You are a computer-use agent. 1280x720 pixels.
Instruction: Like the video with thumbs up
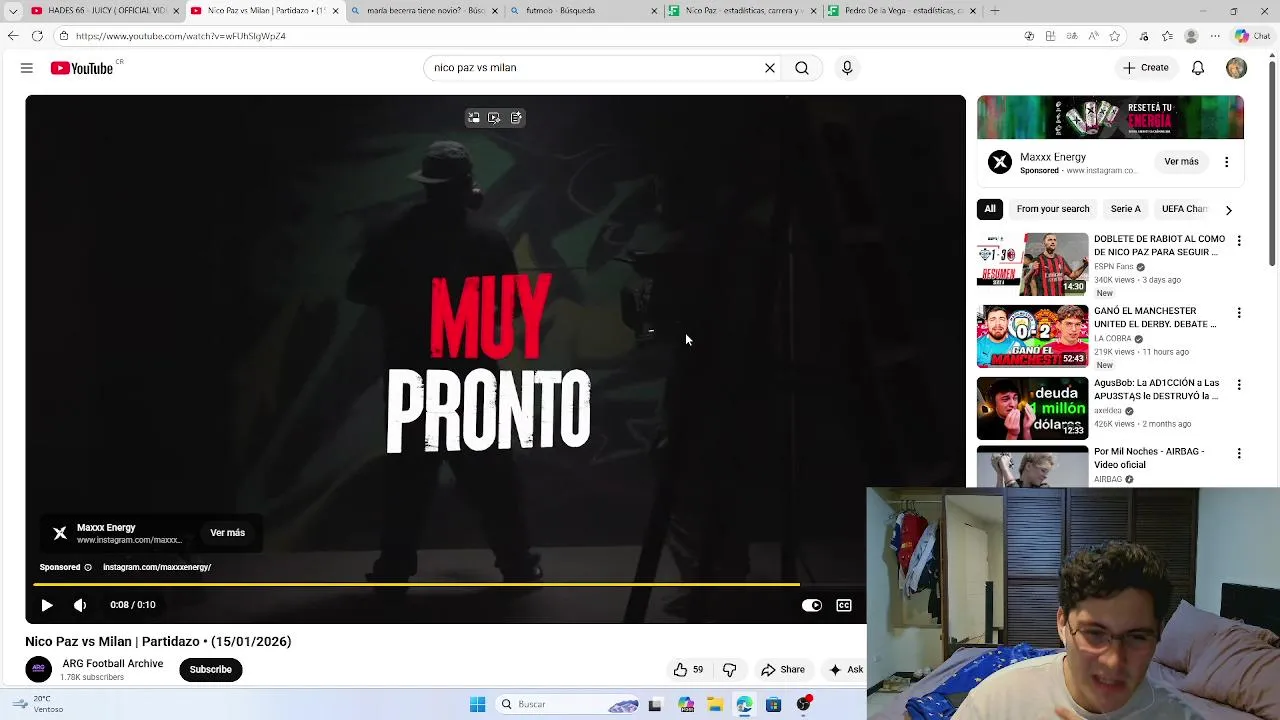click(688, 669)
